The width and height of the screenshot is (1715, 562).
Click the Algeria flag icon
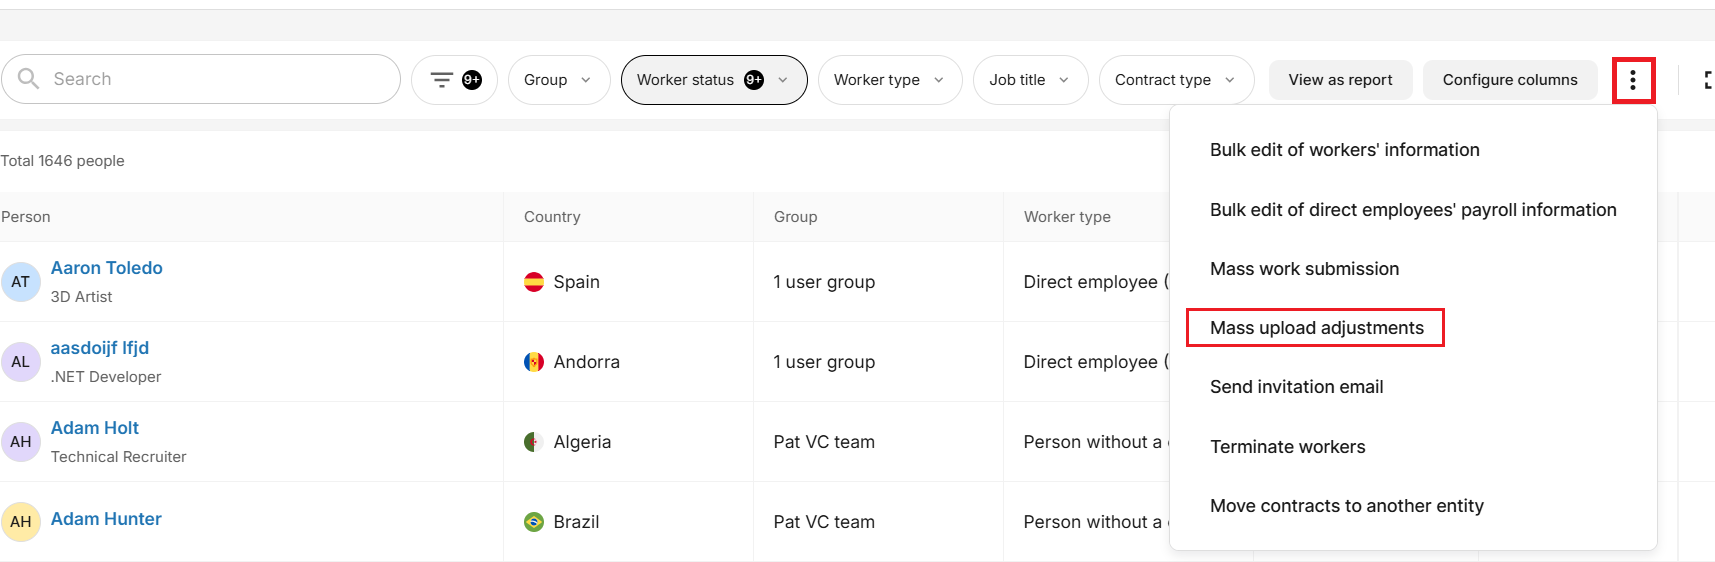pos(534,442)
